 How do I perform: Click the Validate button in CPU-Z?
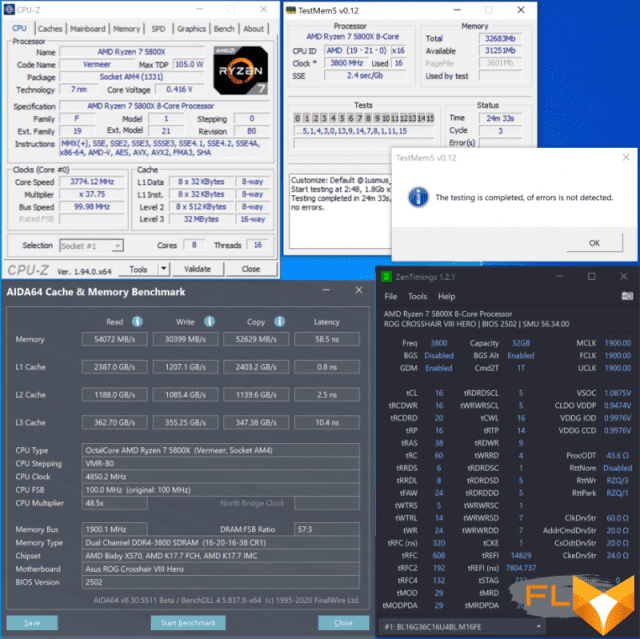pos(198,269)
